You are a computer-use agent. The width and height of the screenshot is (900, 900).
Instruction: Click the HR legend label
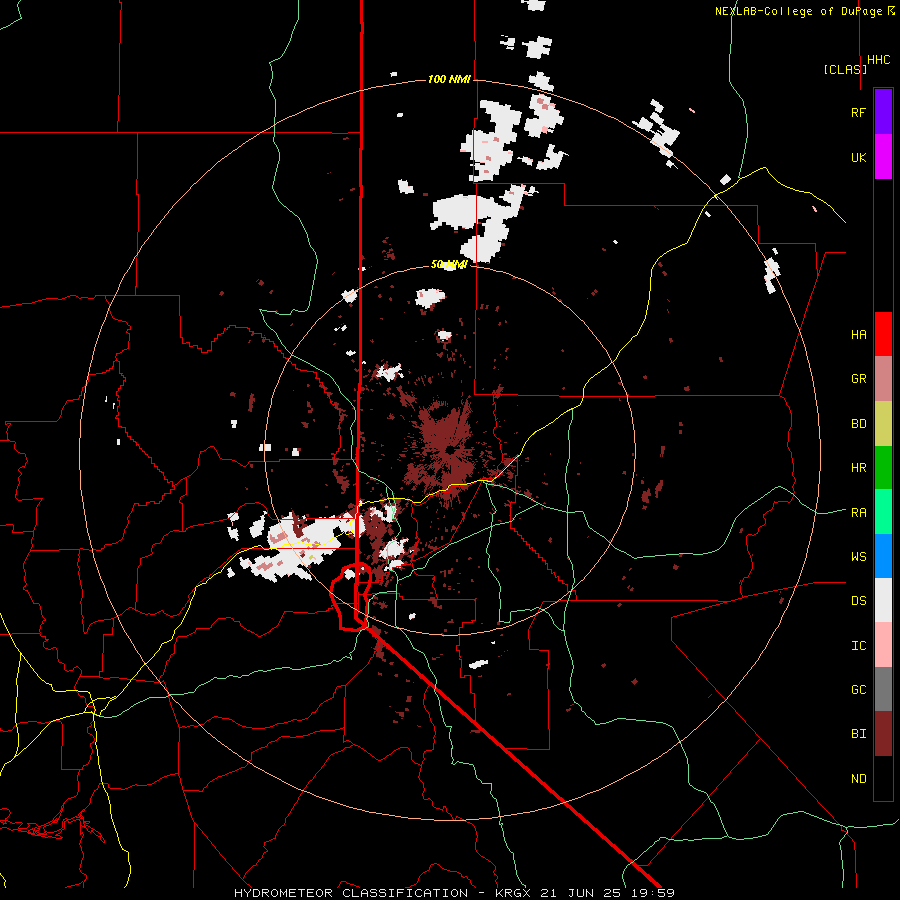858,468
